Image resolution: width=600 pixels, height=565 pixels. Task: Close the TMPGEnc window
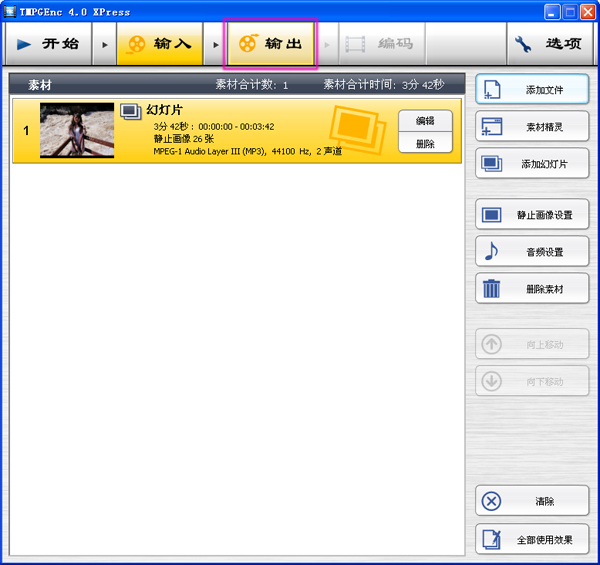click(587, 12)
